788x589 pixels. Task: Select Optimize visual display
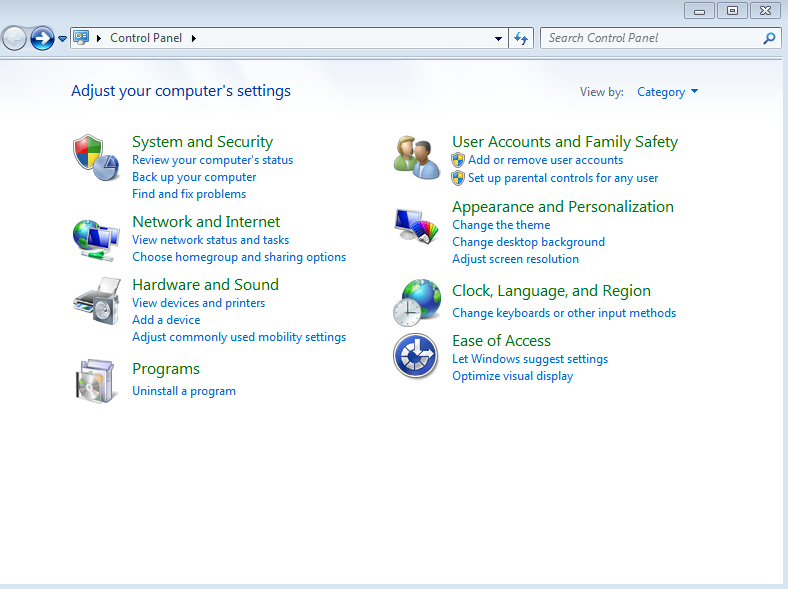[512, 376]
